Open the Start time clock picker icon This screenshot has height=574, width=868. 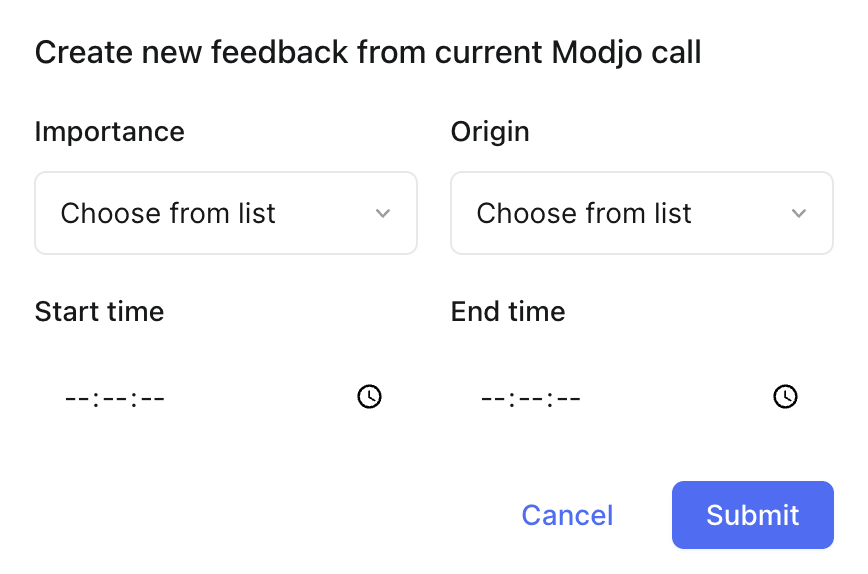(x=369, y=396)
